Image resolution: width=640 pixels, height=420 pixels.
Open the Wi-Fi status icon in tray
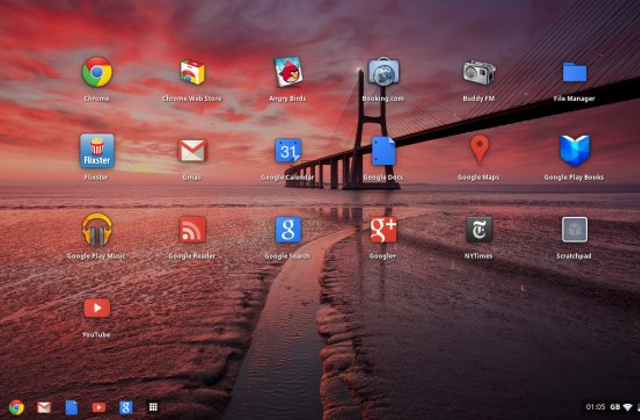pyautogui.click(x=627, y=407)
